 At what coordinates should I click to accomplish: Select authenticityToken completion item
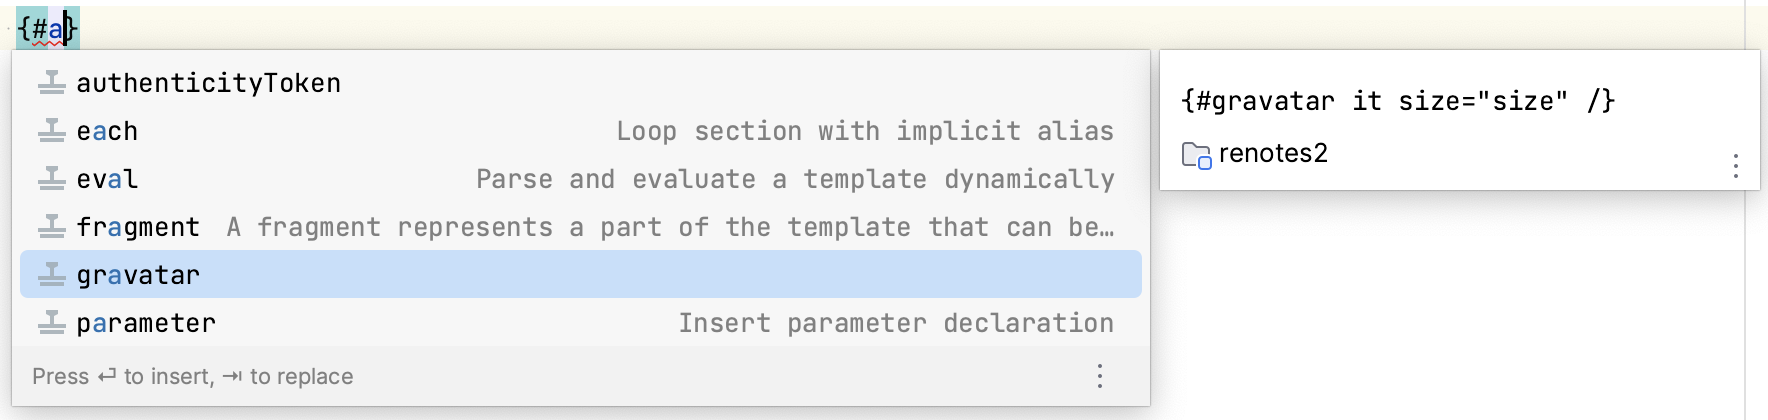[x=581, y=83]
